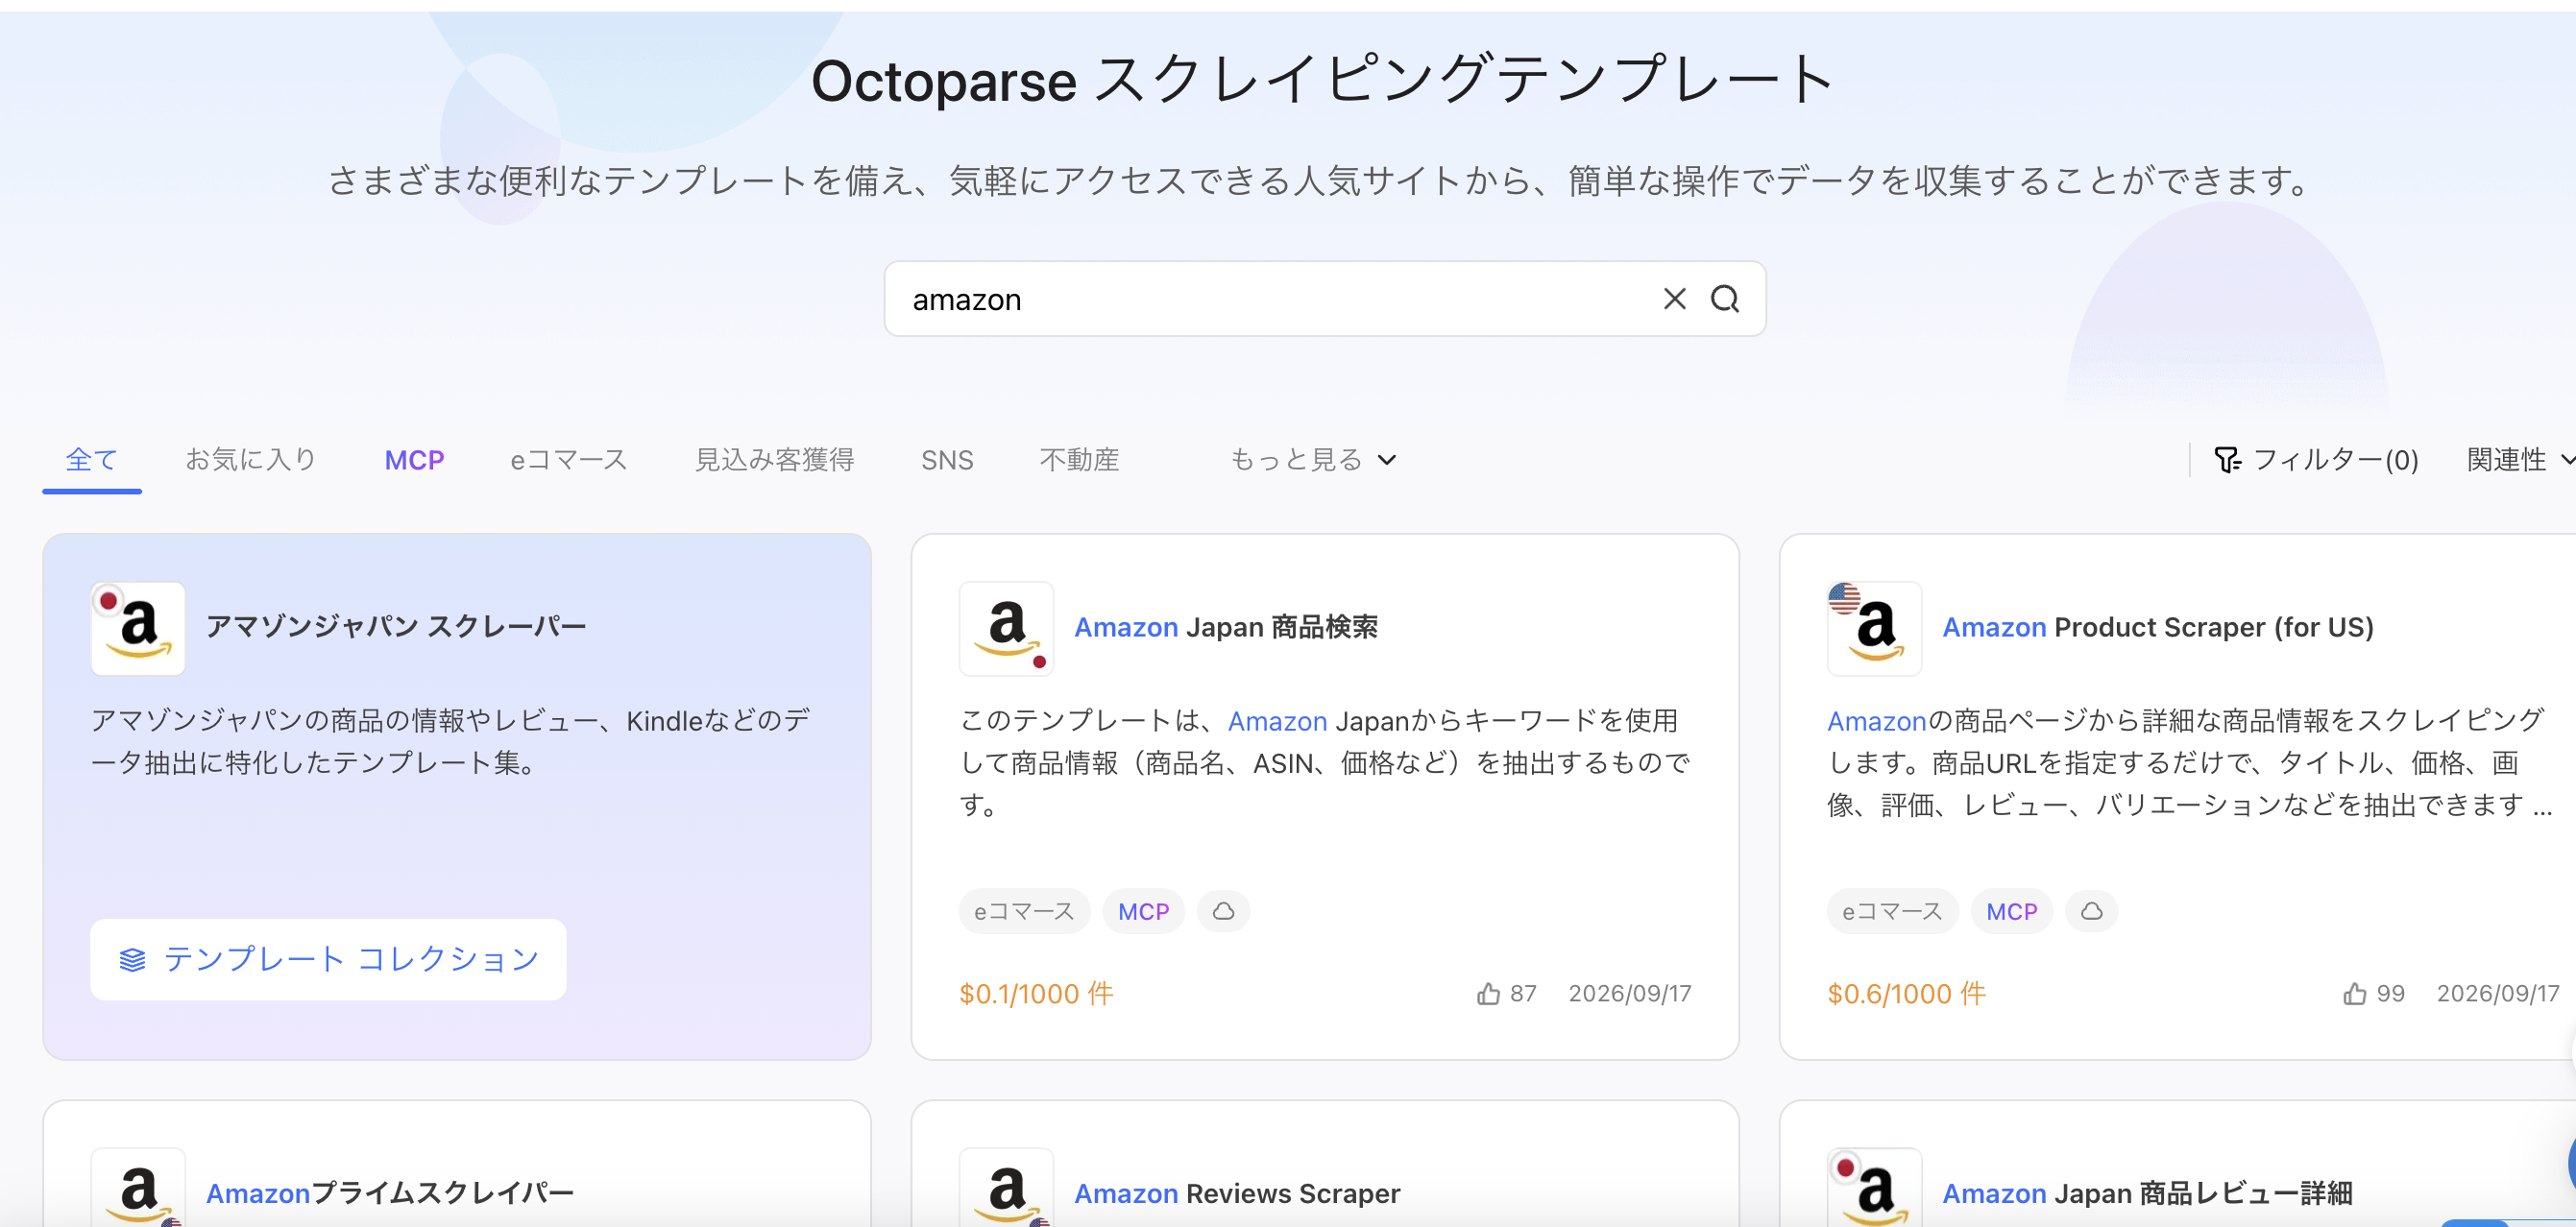Screen dimensions: 2576x1227
Task: Click cloud icon on Product Scraper (for US) card
Action: pos(2091,911)
